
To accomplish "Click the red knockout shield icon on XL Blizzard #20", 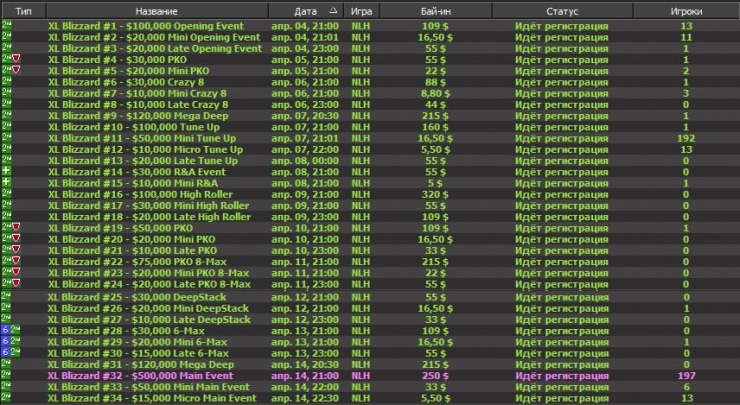I will tap(16, 238).
